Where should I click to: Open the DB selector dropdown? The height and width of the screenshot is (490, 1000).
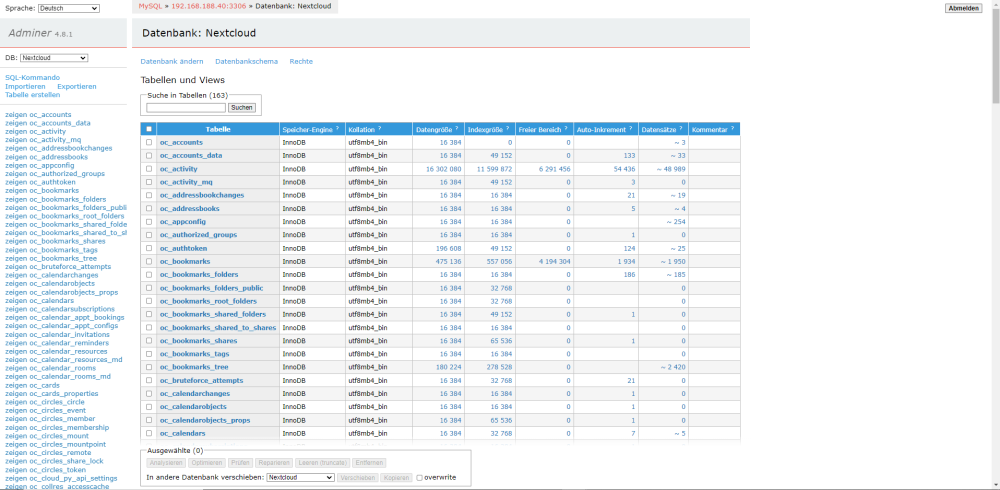coord(54,58)
